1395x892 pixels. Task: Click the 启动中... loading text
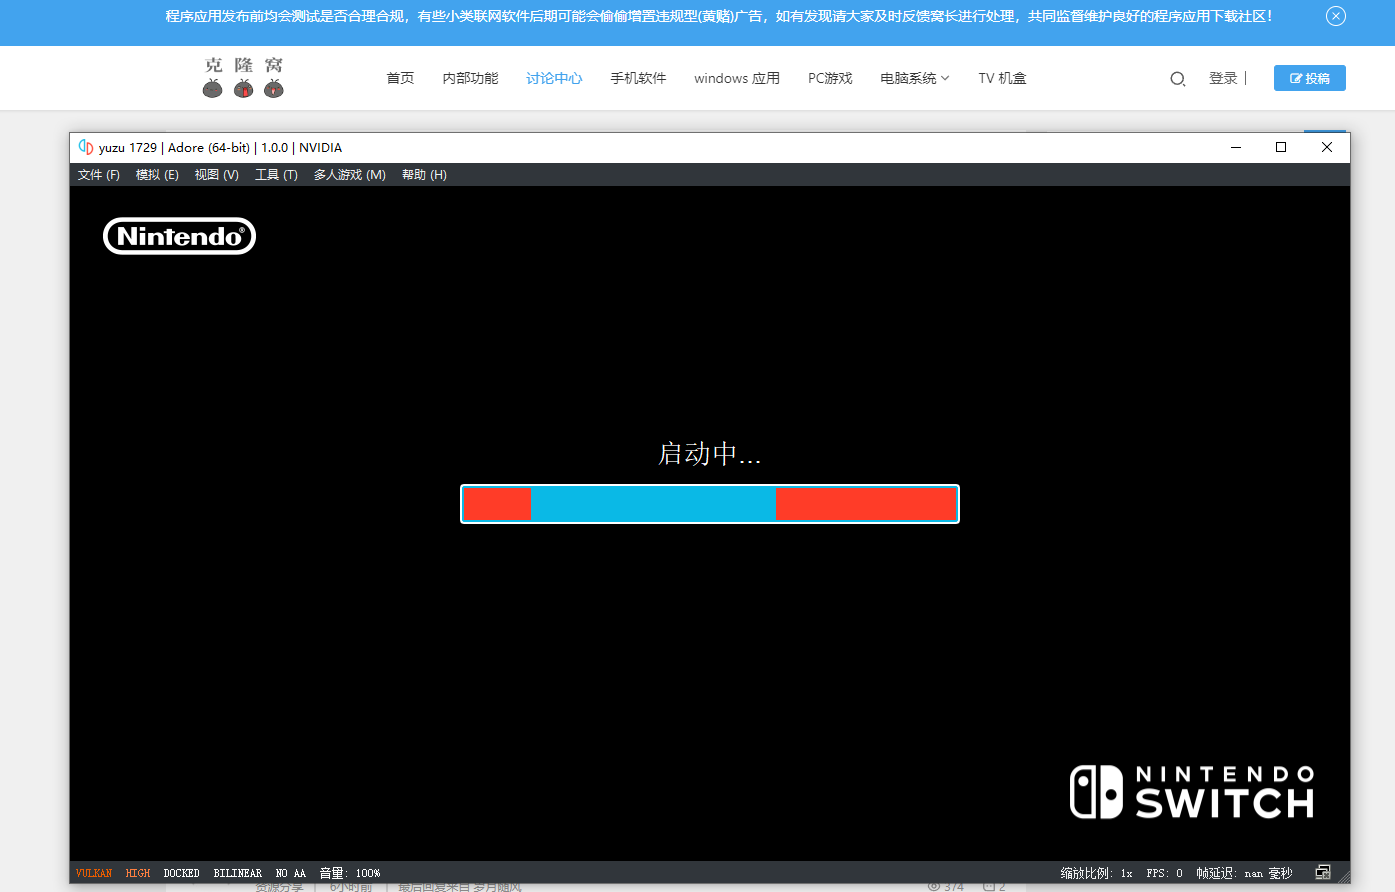[709, 454]
